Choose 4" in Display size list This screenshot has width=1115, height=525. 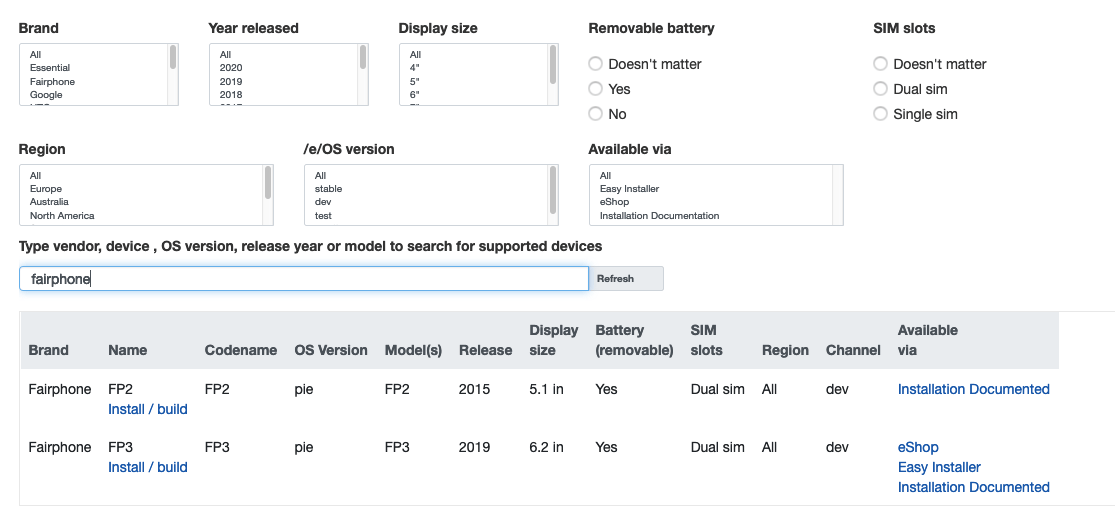click(415, 68)
